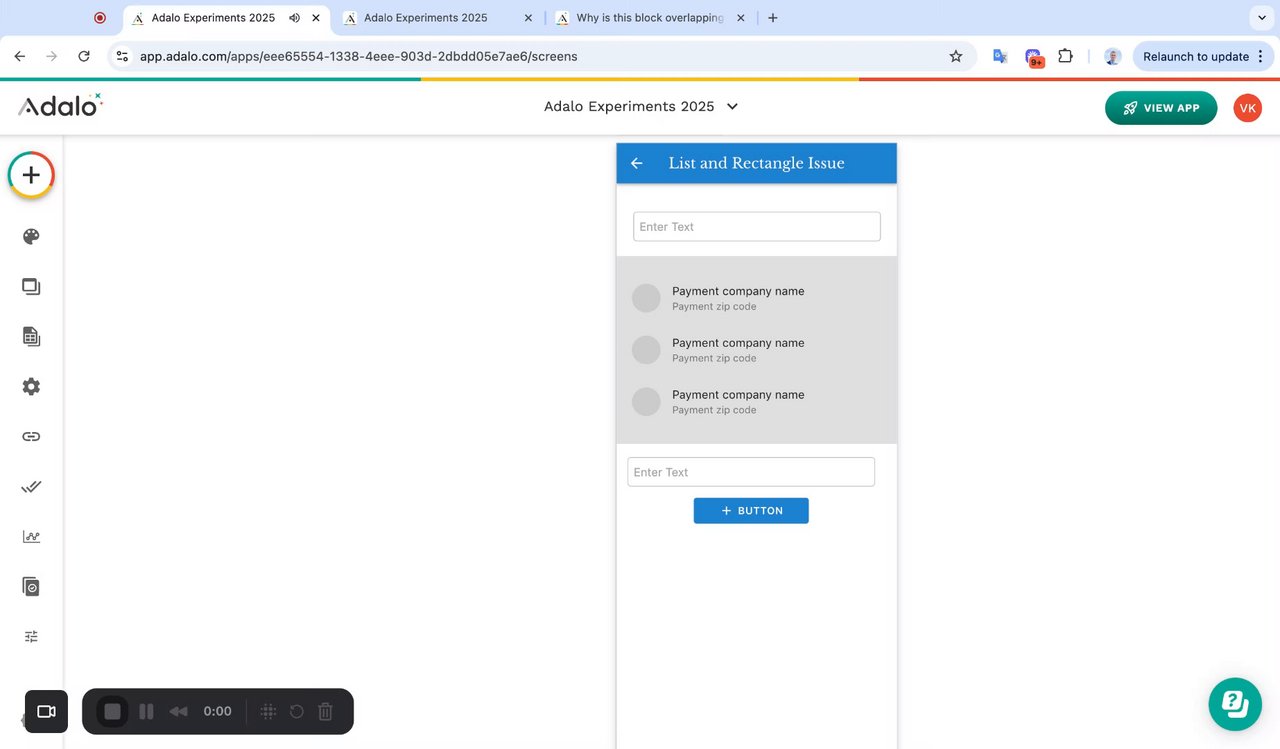Open the Branding palette icon in sidebar
1280x749 pixels.
pos(31,237)
